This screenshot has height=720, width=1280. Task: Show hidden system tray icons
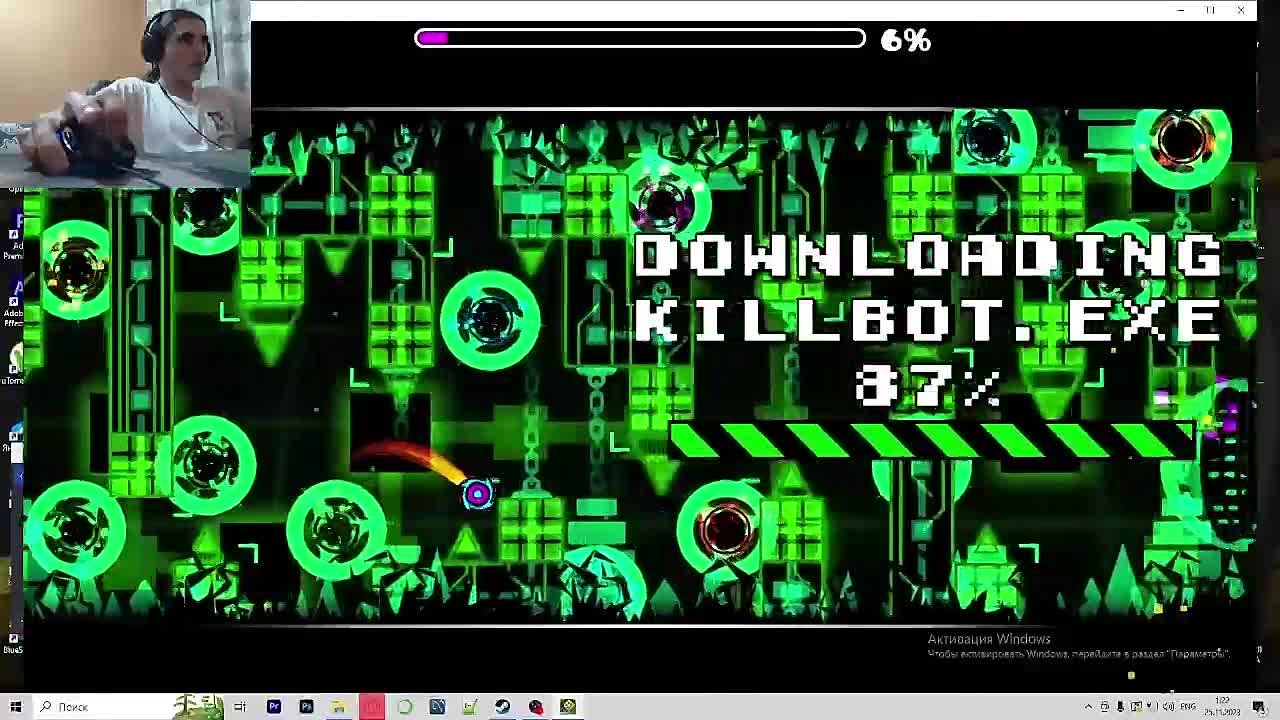point(1089,707)
